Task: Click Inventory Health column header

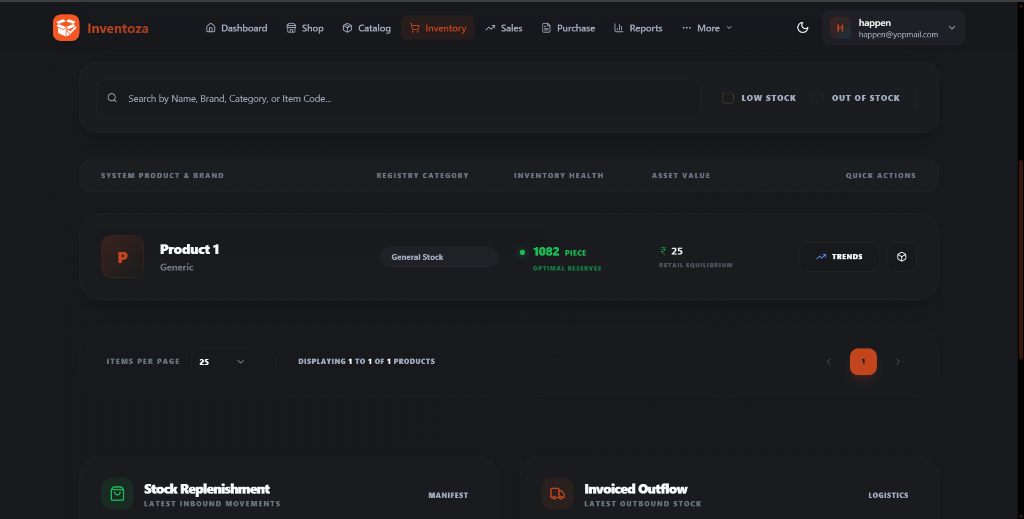Action: (559, 176)
